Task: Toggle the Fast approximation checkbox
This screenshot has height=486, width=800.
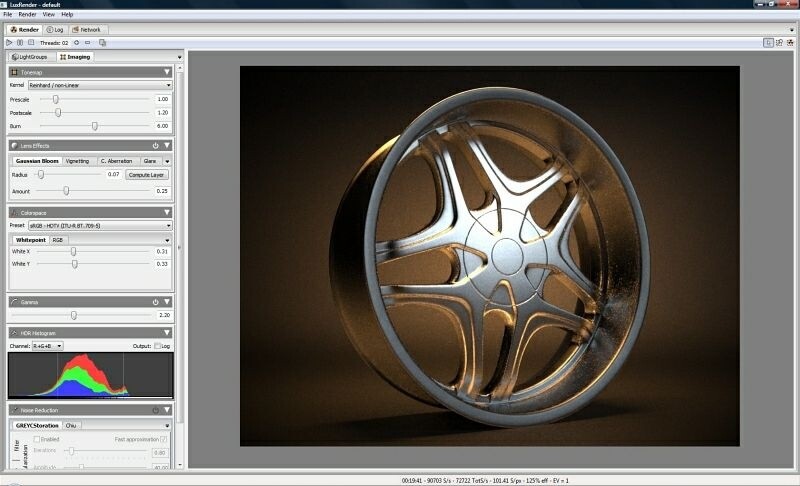Action: [x=163, y=439]
